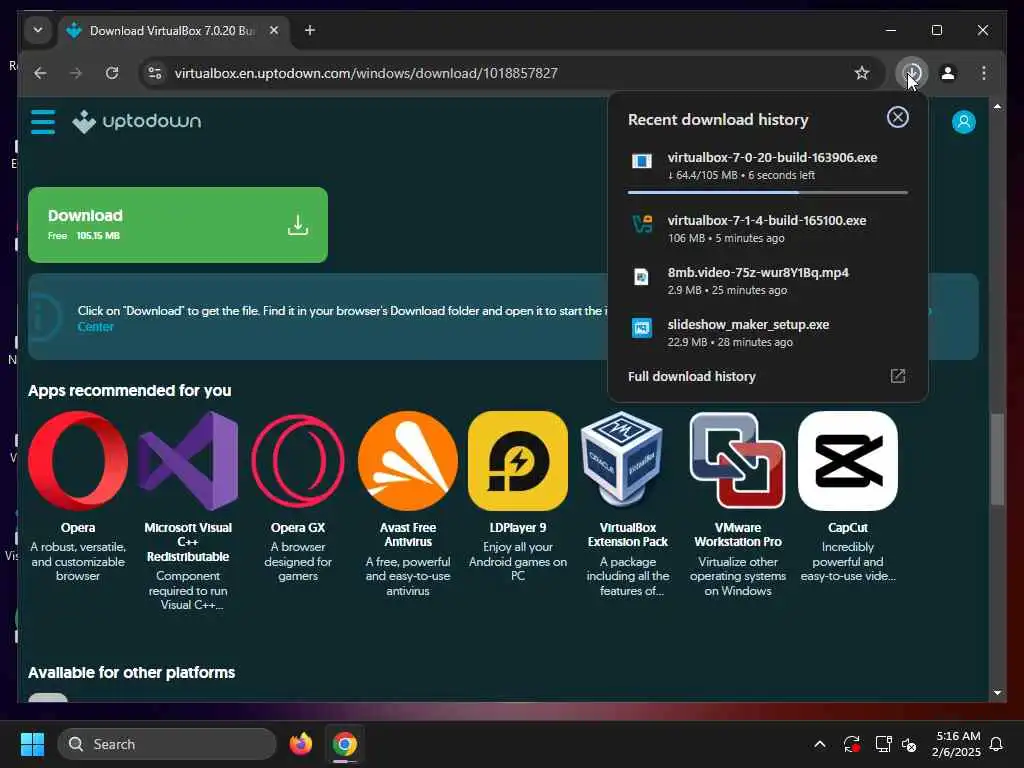Screen dimensions: 1024x768
Task: Open the Uptodown user account icon
Action: point(963,122)
